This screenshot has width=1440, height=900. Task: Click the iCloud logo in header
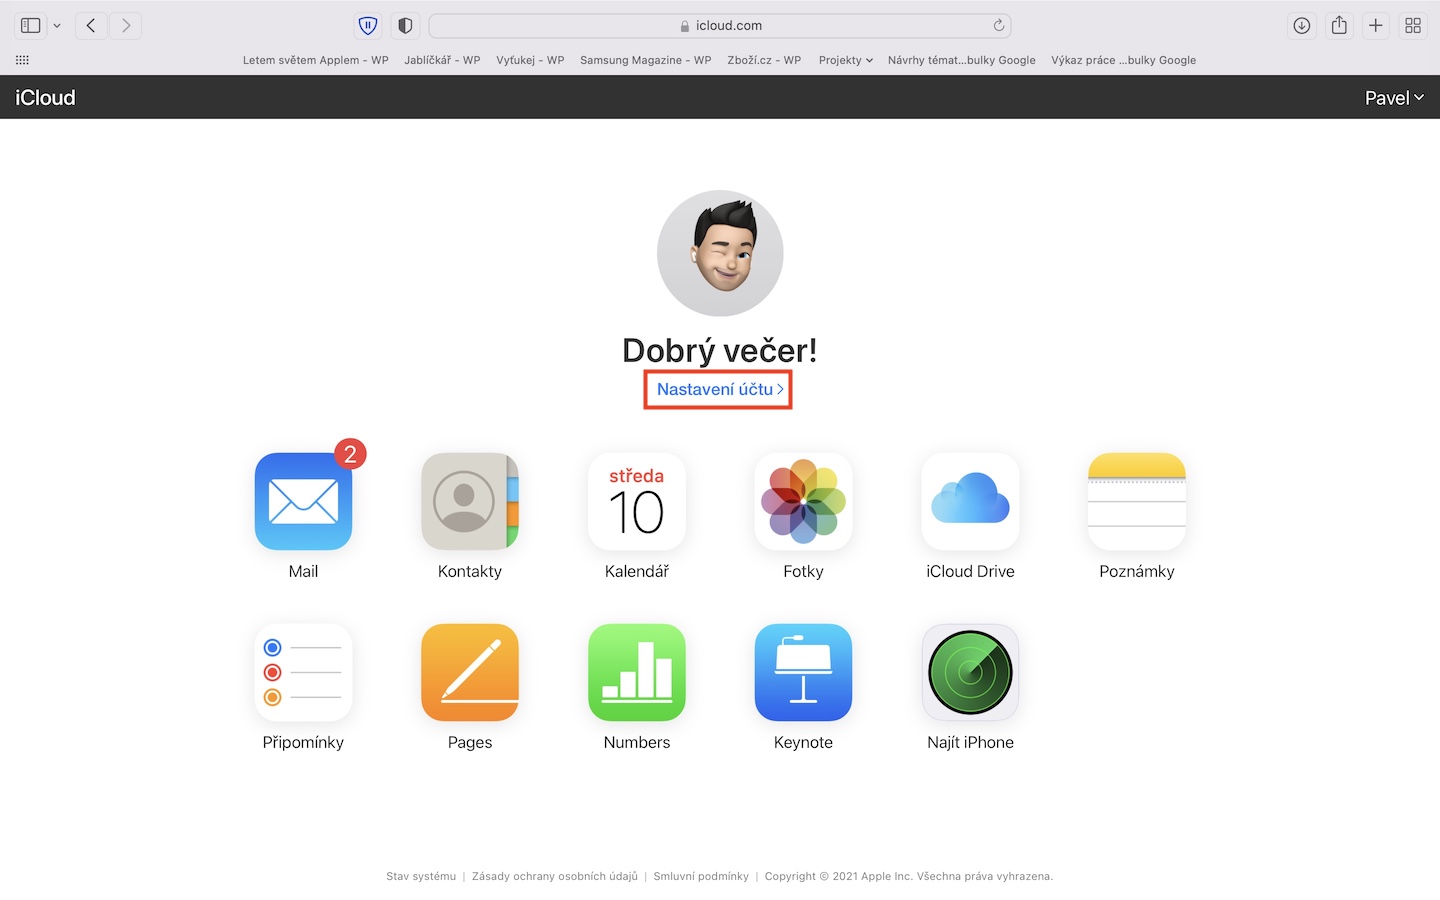click(x=45, y=98)
